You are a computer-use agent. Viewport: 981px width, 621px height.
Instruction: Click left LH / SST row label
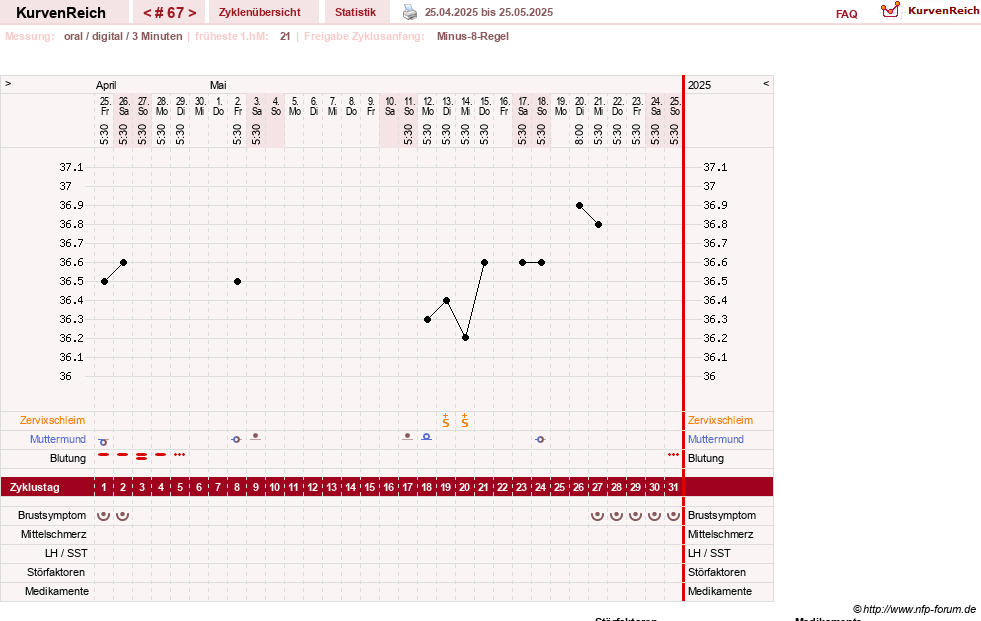66,553
